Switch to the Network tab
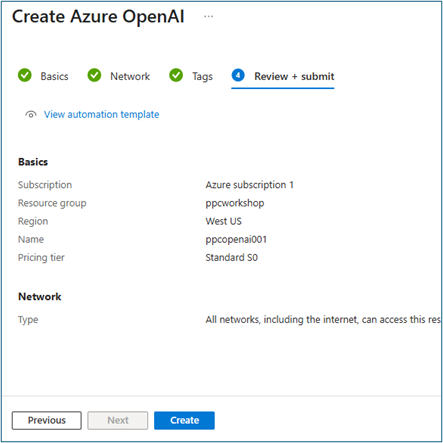Viewport: 443px width, 443px height. pyautogui.click(x=130, y=76)
